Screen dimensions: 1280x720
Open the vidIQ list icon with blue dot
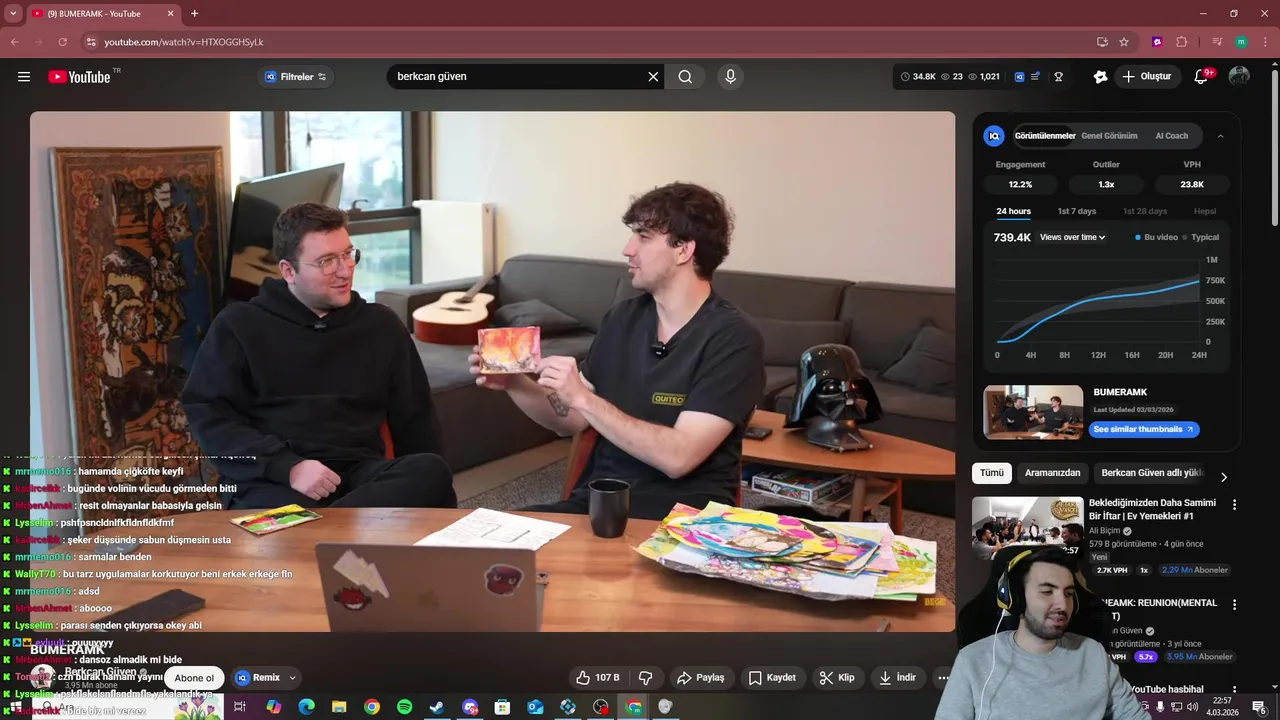pos(1036,77)
